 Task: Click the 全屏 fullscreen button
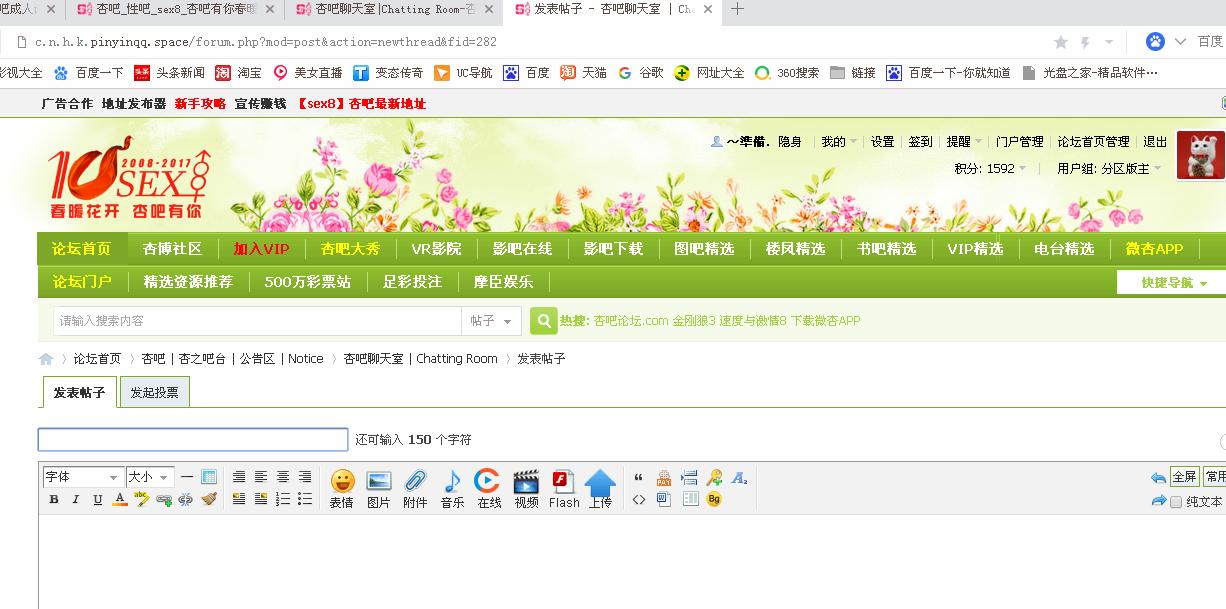coord(1184,477)
